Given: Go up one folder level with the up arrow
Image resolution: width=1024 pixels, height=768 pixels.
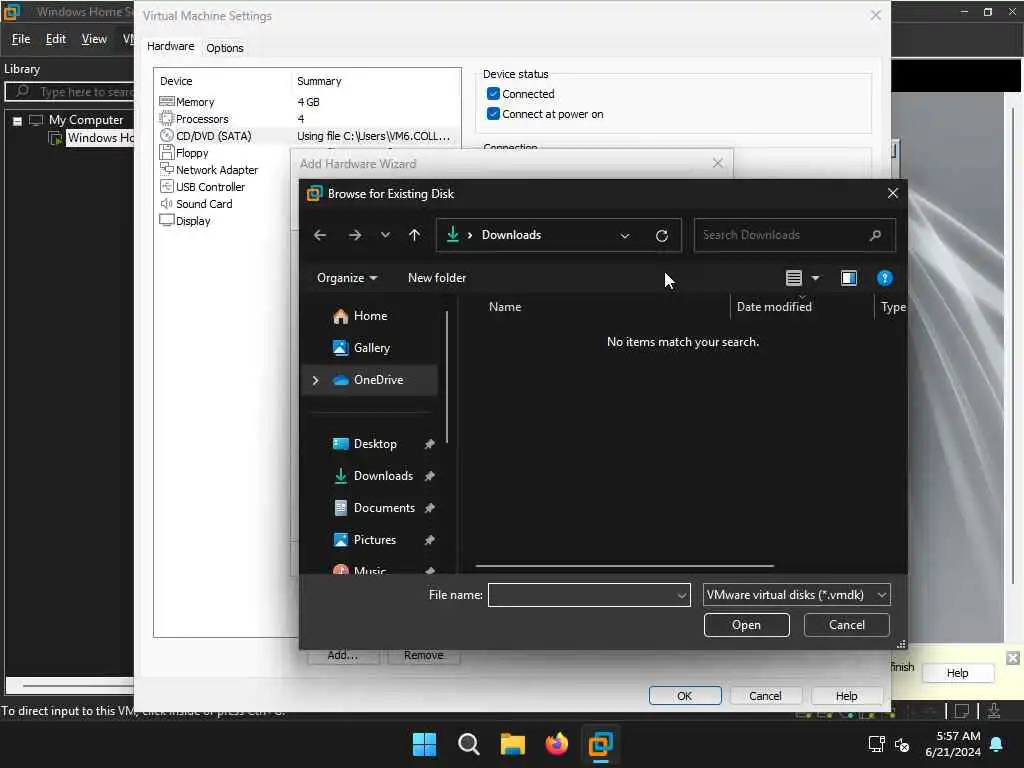Looking at the screenshot, I should [x=414, y=235].
